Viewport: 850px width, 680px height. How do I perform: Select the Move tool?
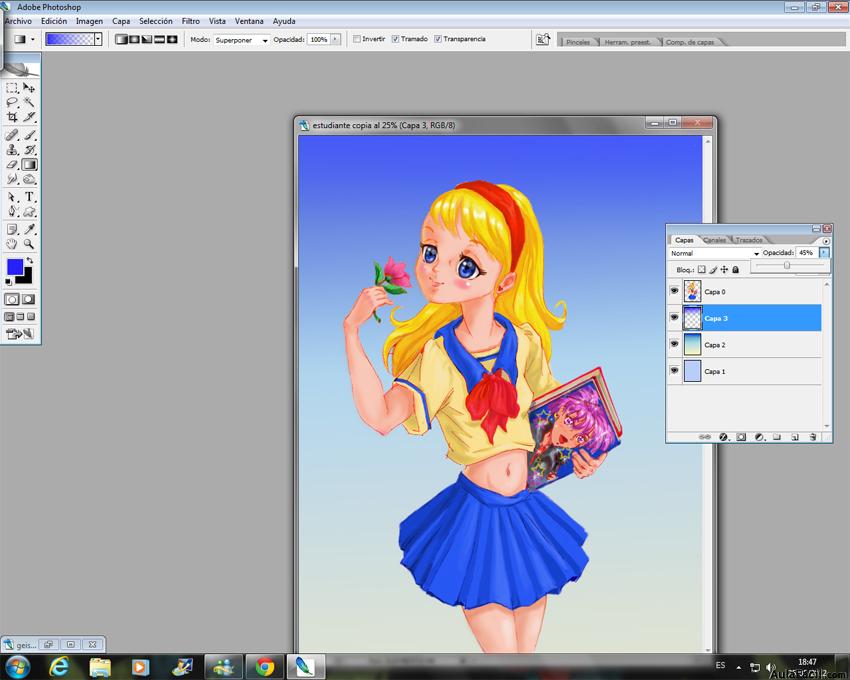tap(29, 88)
